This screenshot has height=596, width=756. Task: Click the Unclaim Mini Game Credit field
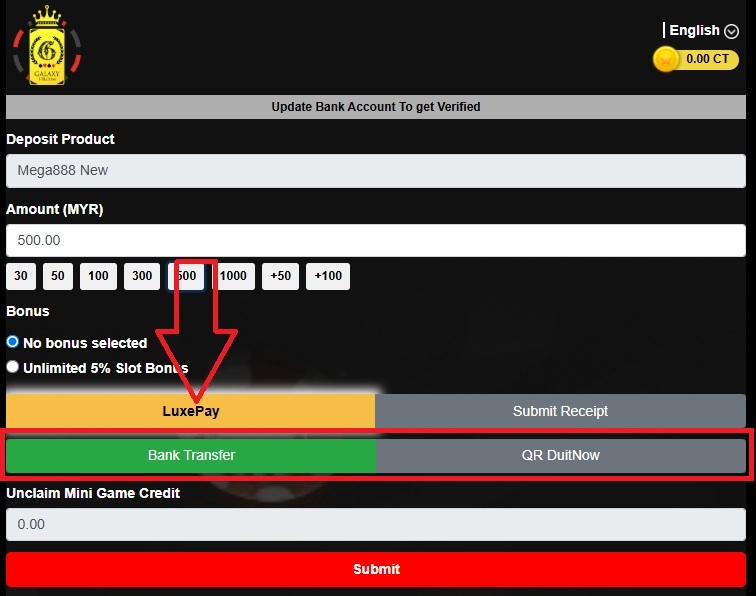pos(376,524)
